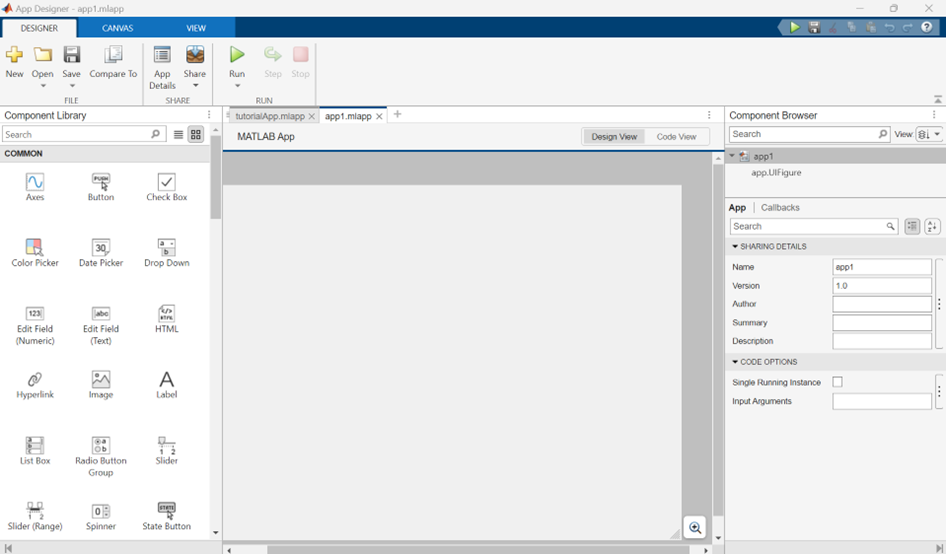946x554 pixels.
Task: Collapse the SHARING DETAILS section
Action: click(735, 246)
